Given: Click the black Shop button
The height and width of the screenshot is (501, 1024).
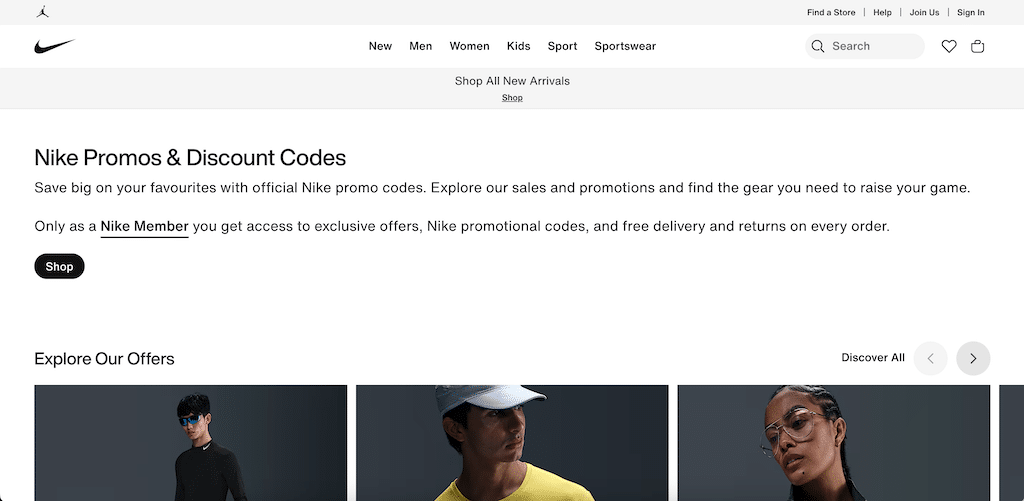Looking at the screenshot, I should pos(59,267).
